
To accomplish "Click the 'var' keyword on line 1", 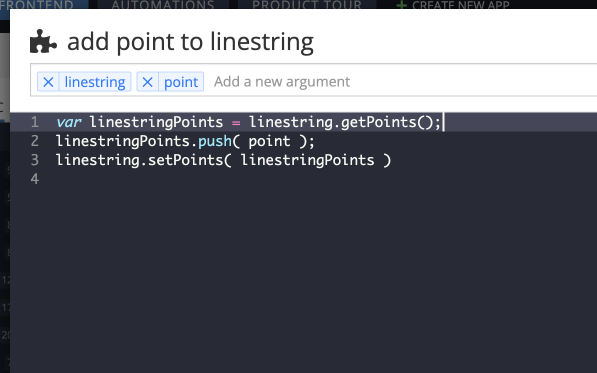I will (x=69, y=122).
